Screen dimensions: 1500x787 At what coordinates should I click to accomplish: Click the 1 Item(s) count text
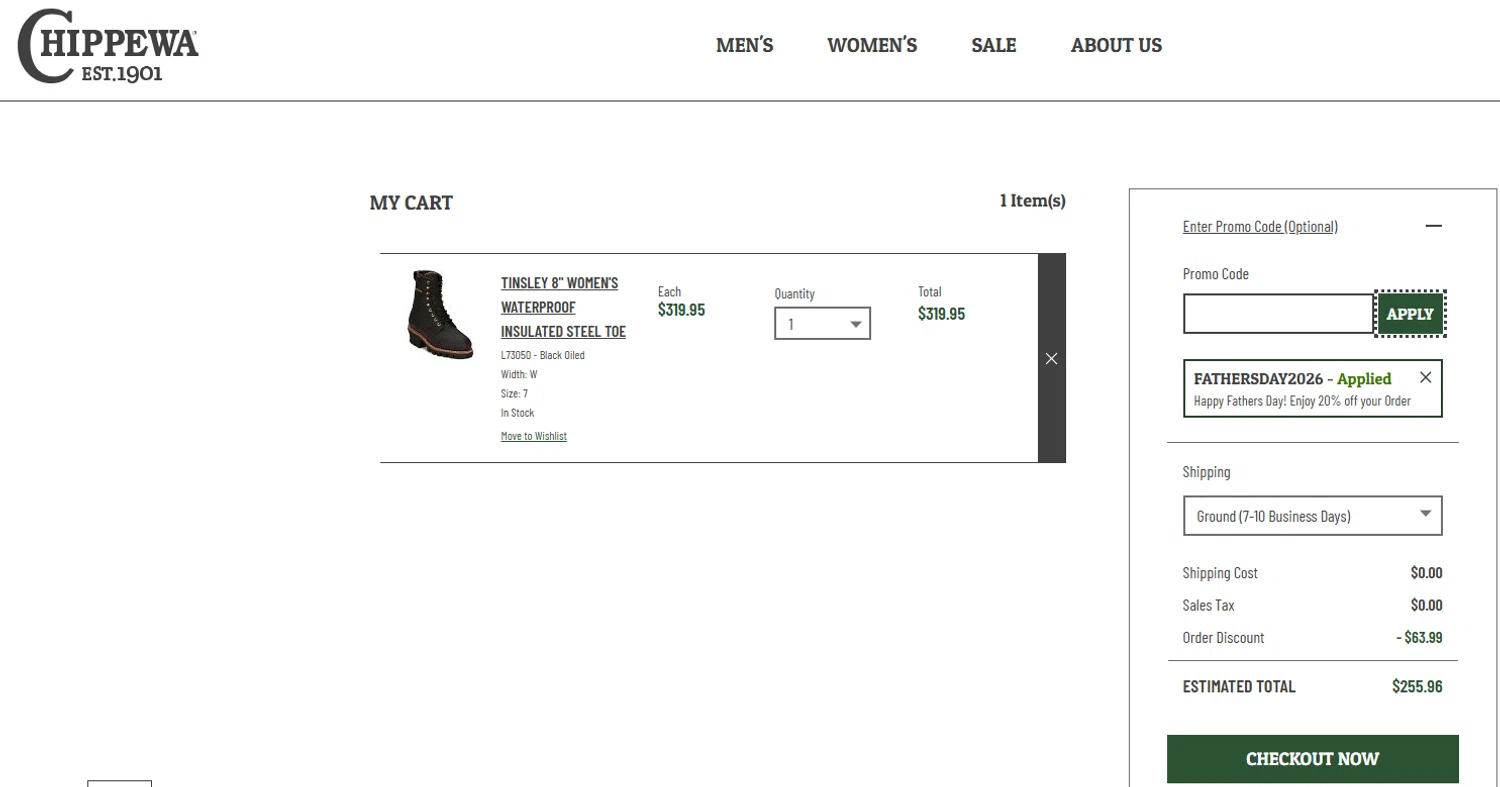click(1032, 201)
